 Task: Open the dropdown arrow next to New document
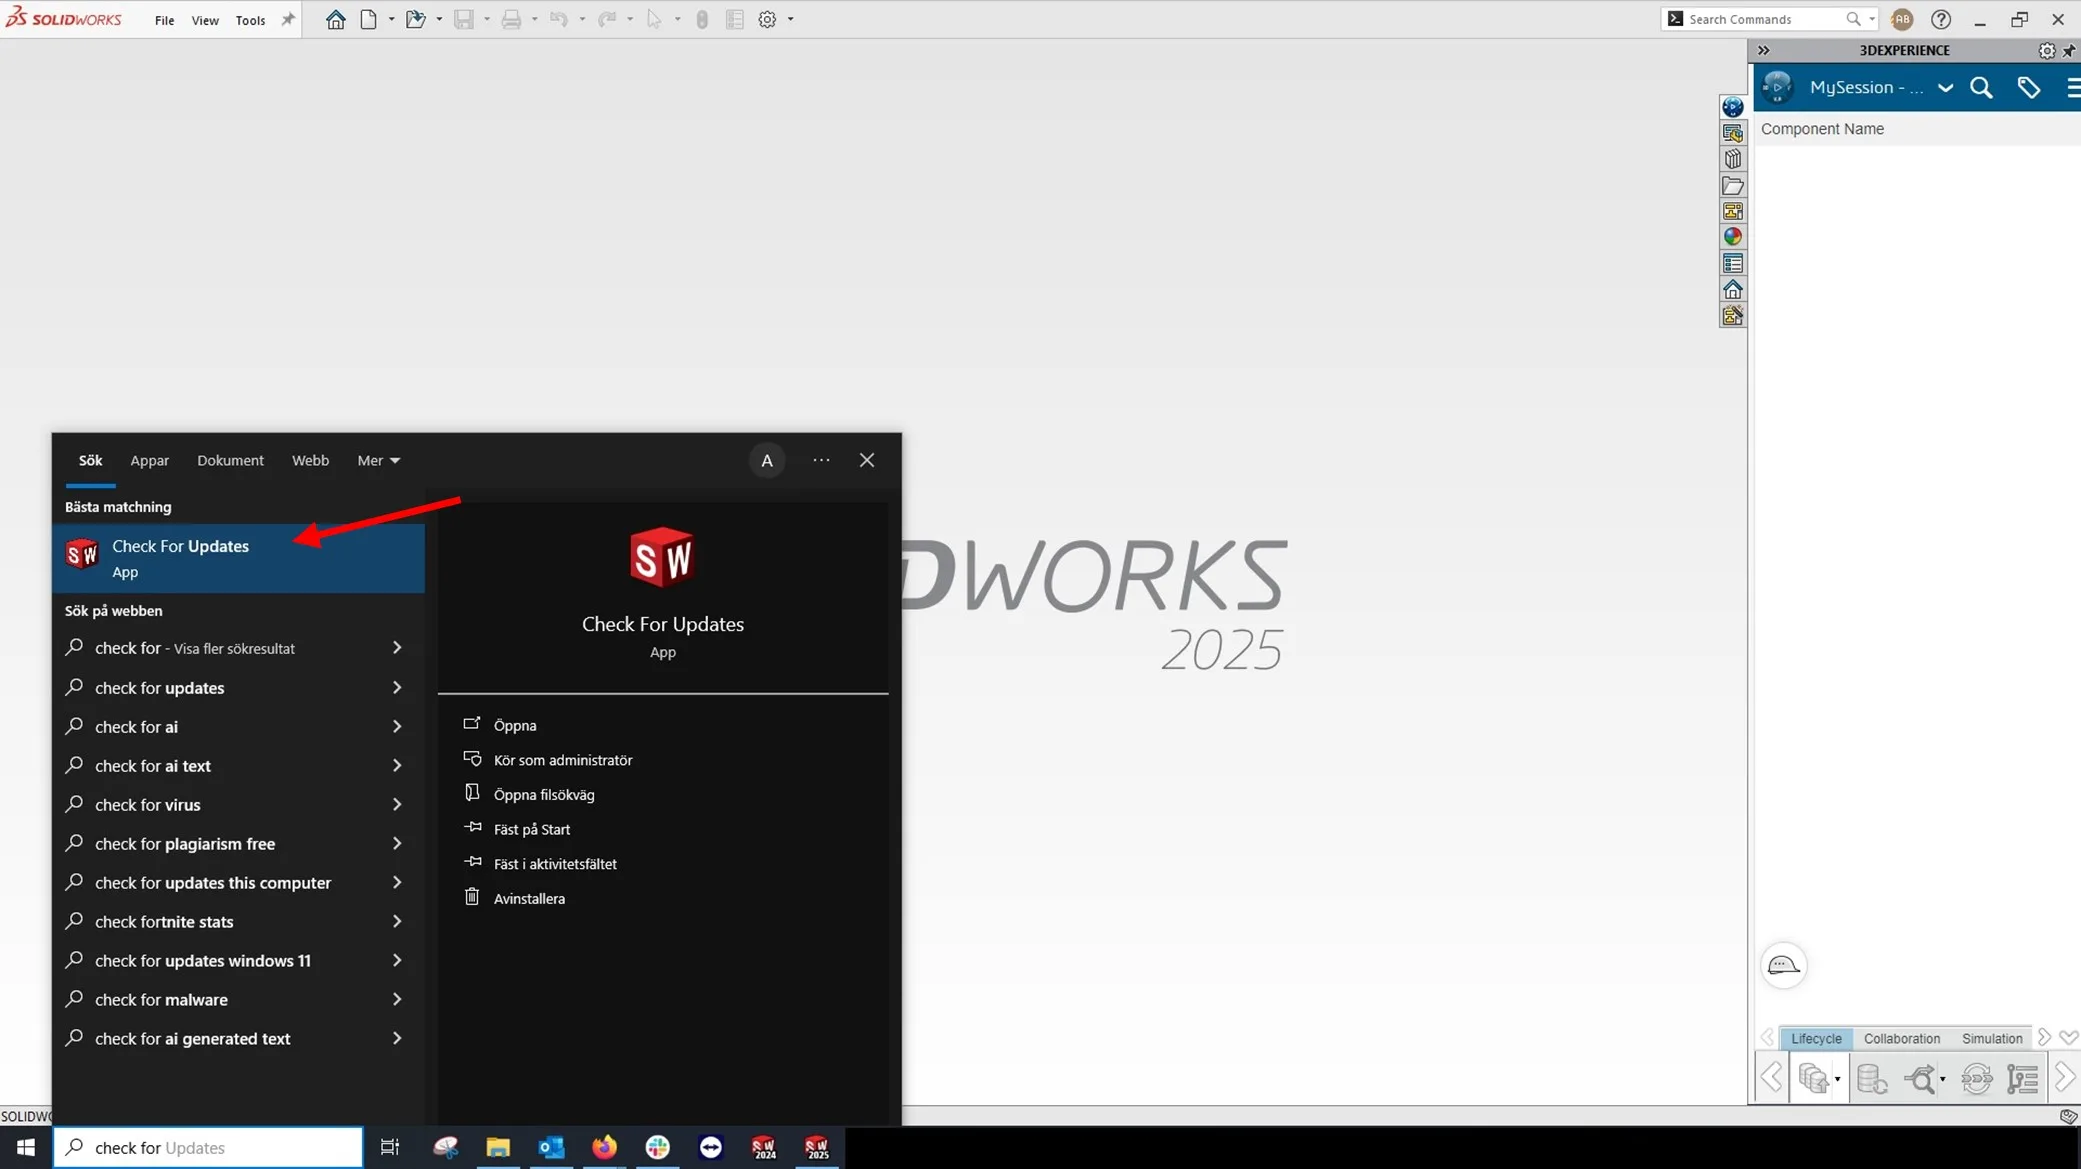point(391,19)
